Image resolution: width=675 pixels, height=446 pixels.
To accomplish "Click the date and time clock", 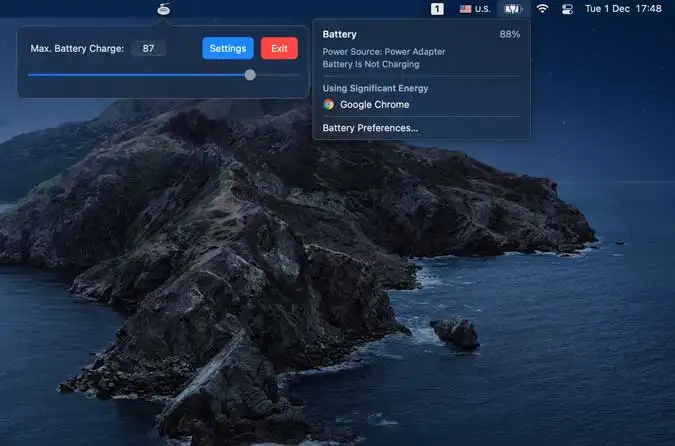I will click(x=623, y=9).
